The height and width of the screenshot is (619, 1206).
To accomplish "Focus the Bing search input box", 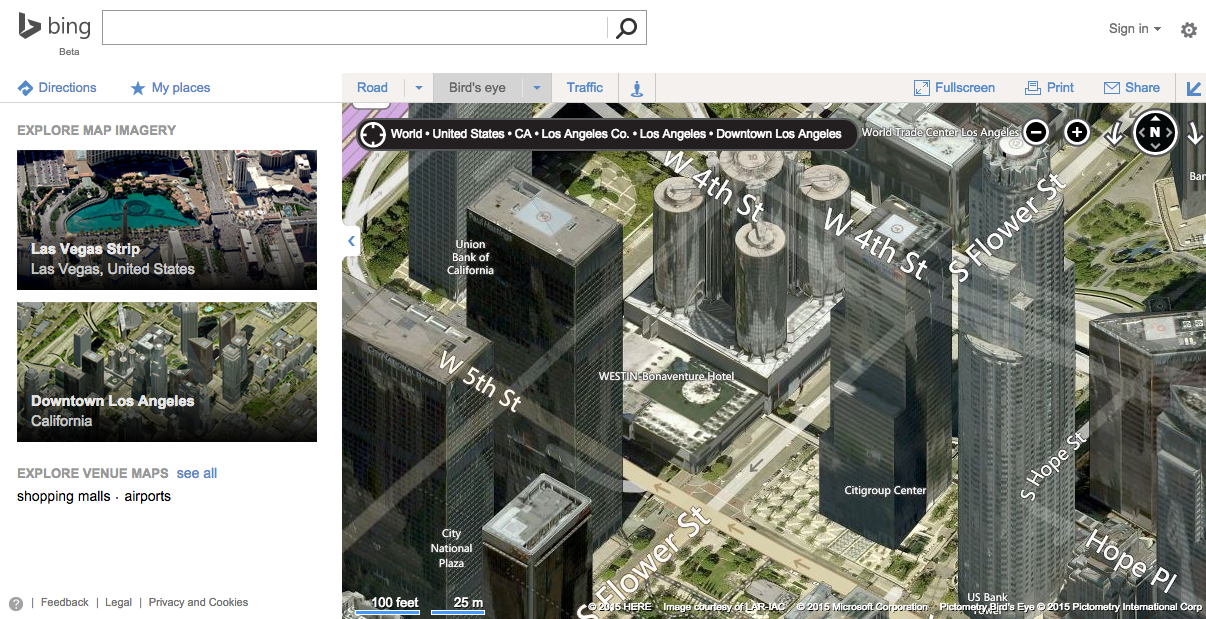I will 355,28.
